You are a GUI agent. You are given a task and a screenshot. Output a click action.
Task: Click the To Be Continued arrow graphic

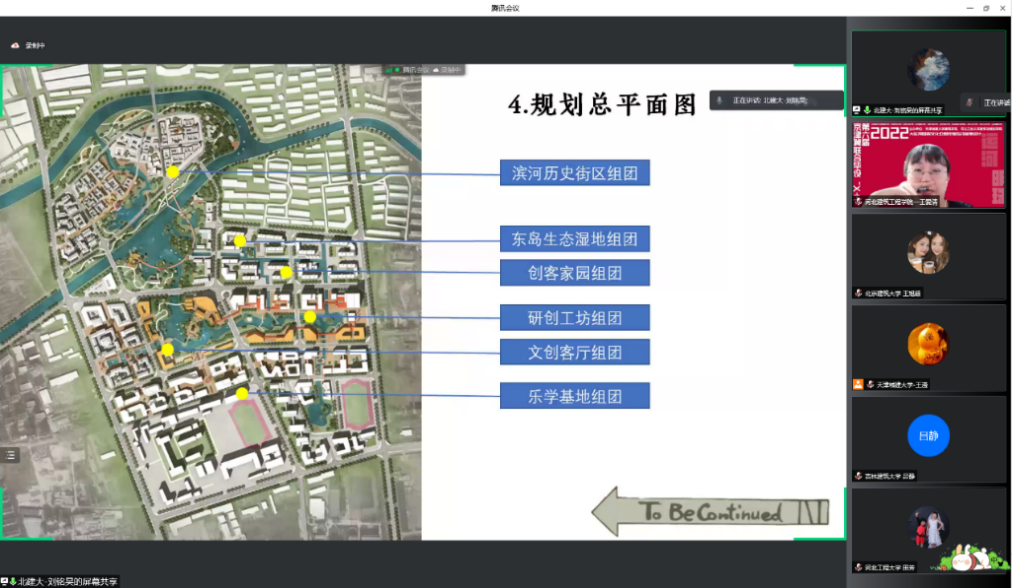click(710, 513)
